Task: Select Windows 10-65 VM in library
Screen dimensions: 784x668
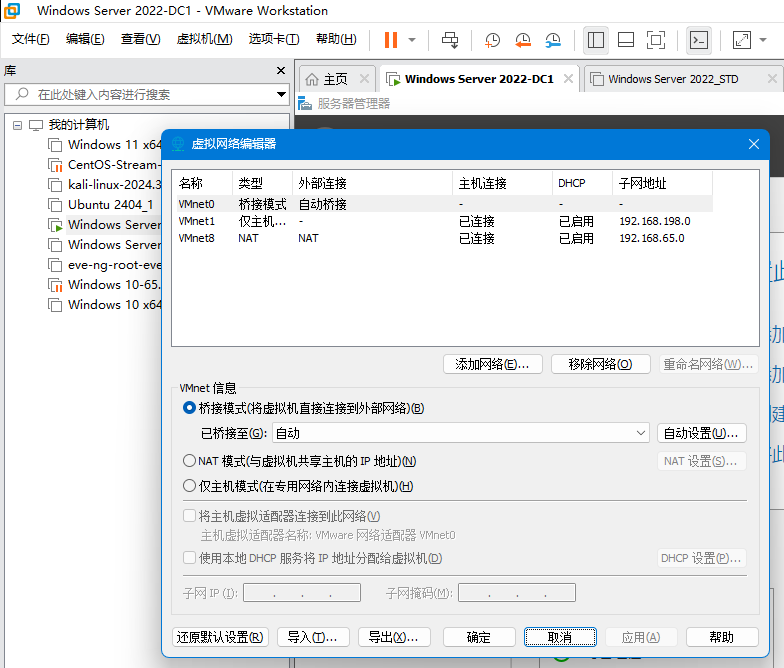Action: (x=105, y=285)
